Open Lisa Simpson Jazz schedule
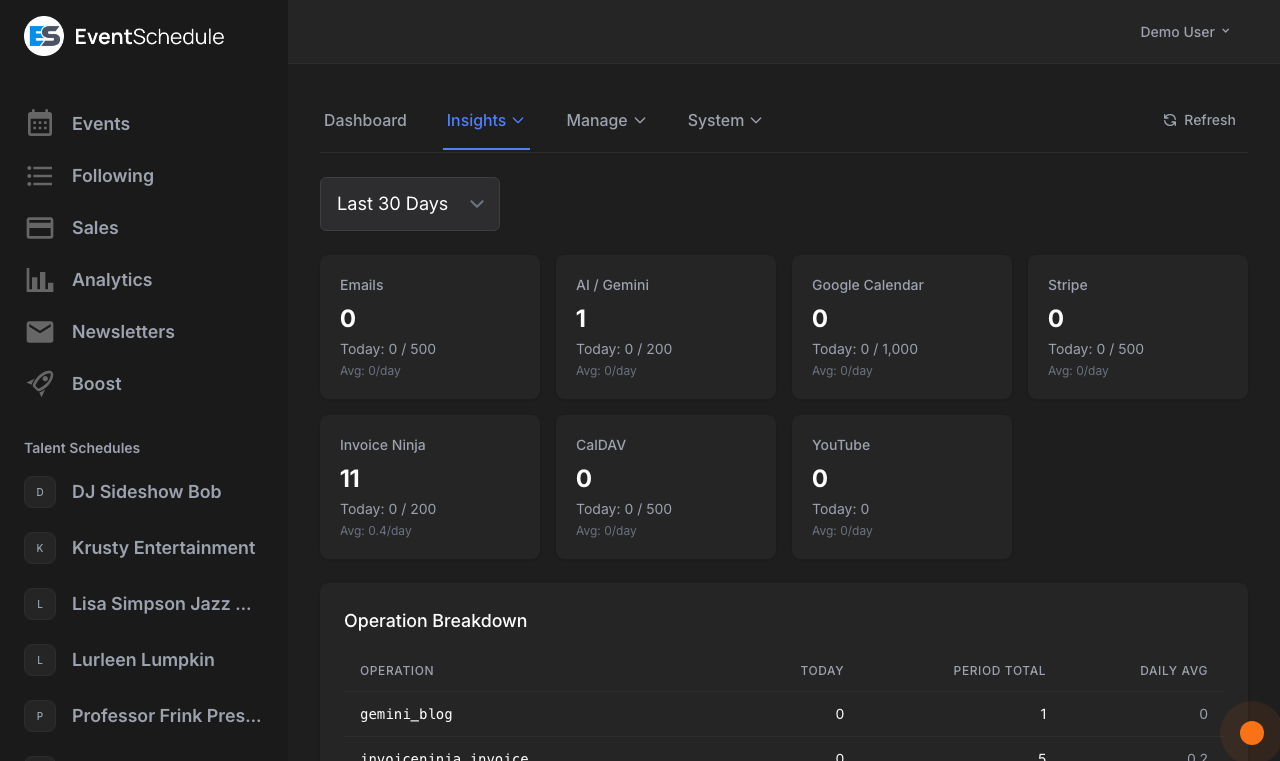 pos(162,604)
